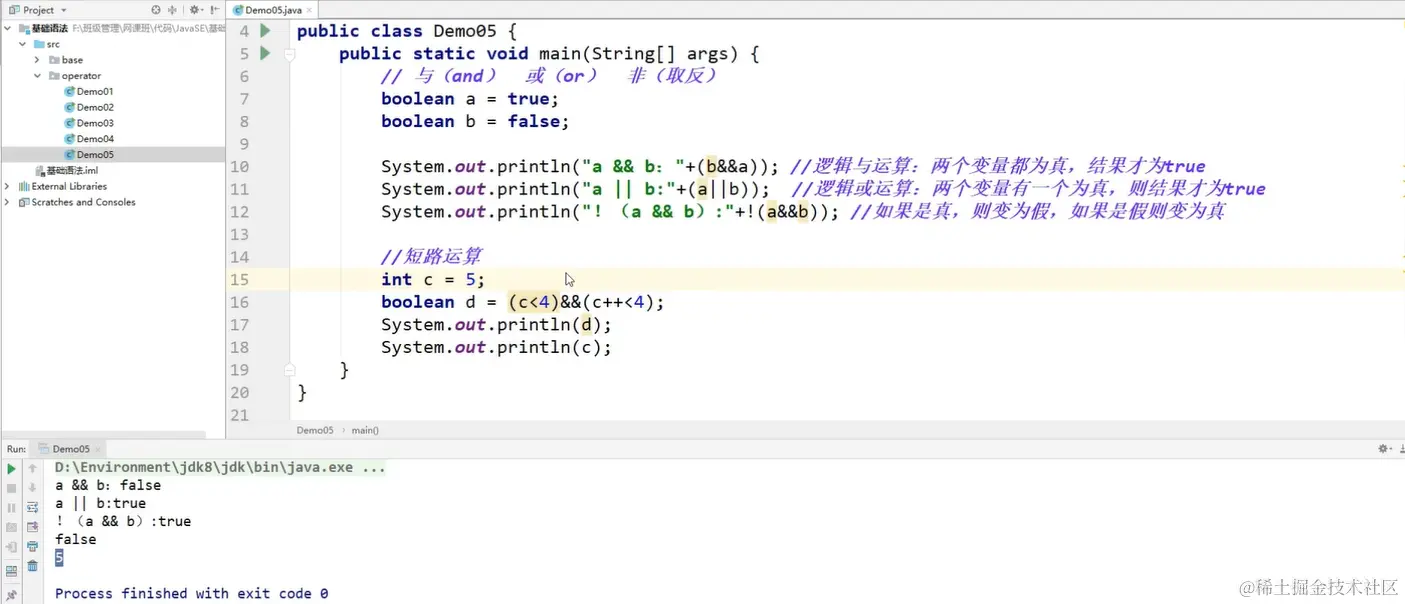The height and width of the screenshot is (604, 1405).
Task: Expand Scratches and Consoles node
Action: point(8,202)
